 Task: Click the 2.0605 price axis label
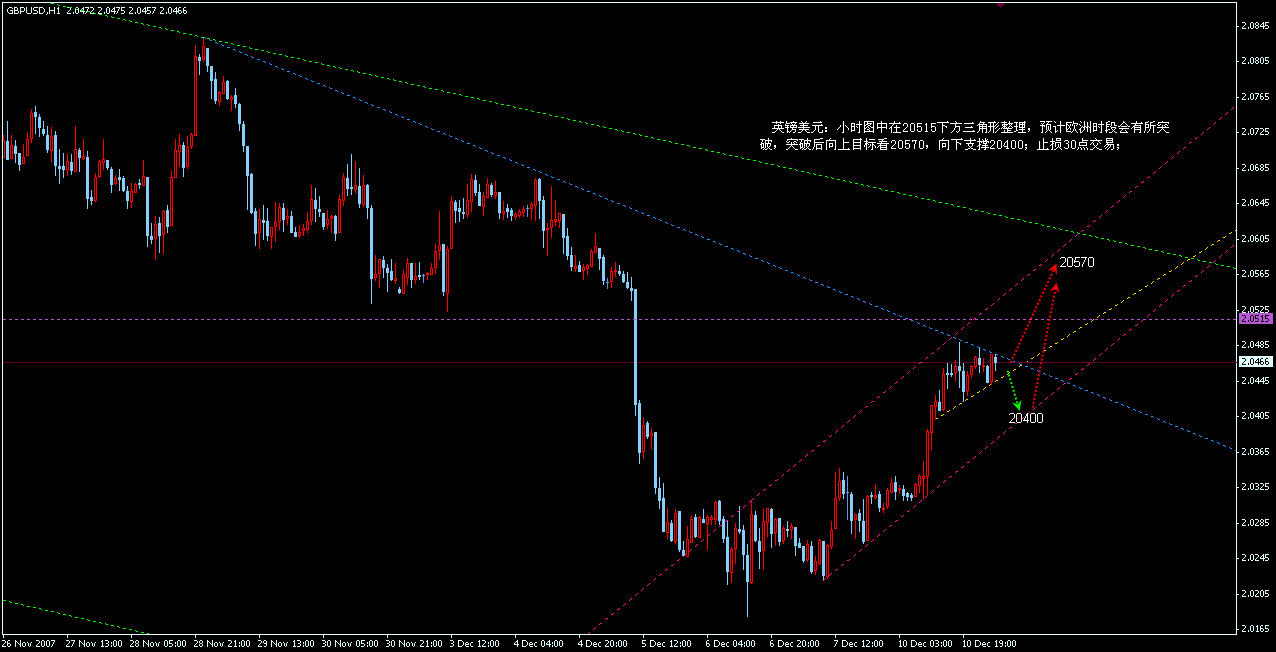(1256, 238)
